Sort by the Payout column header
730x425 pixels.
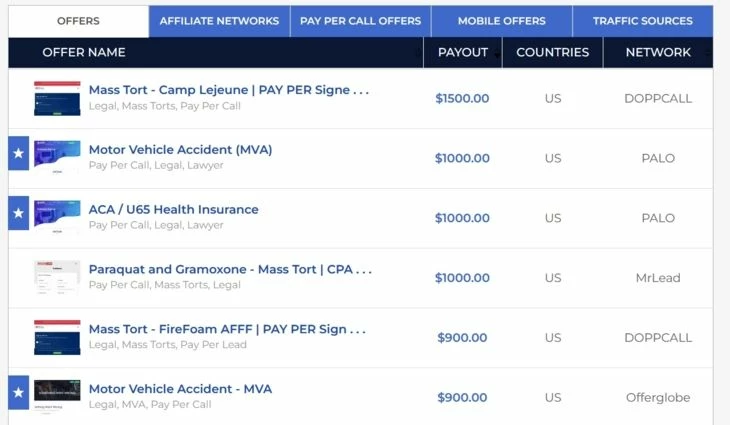[463, 52]
